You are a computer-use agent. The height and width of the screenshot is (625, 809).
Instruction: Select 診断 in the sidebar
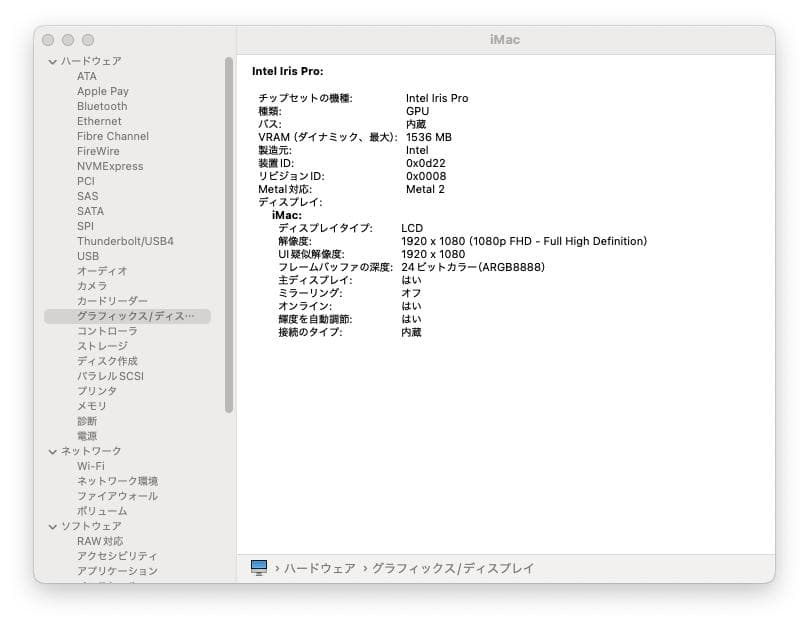click(87, 421)
